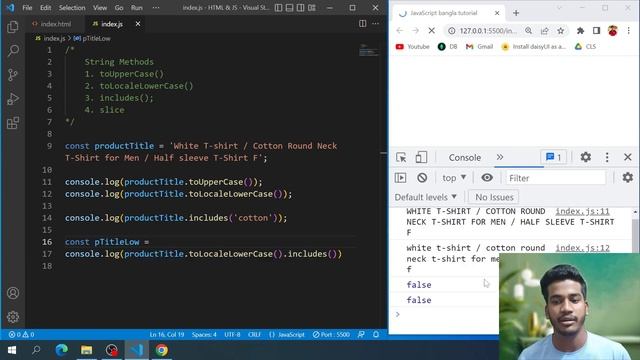Split the editor to the right

pos(362,24)
